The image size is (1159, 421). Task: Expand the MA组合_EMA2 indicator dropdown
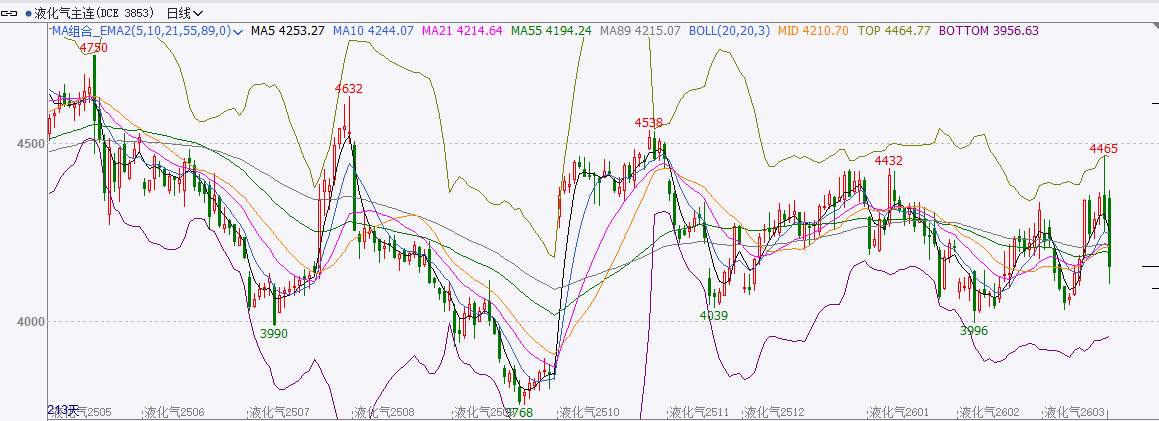pyautogui.click(x=238, y=31)
